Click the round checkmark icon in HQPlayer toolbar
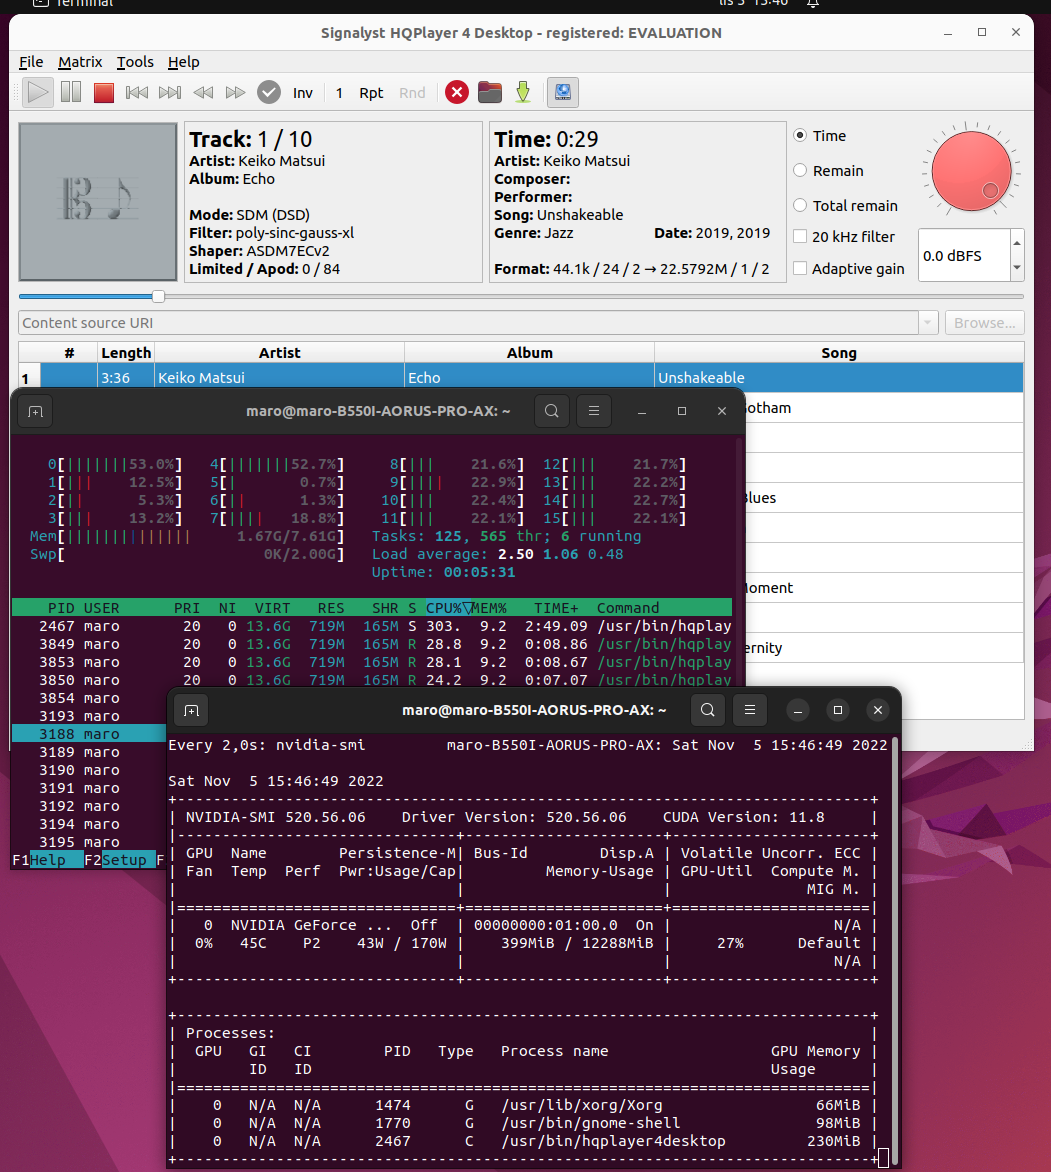Image resolution: width=1051 pixels, height=1172 pixels. tap(268, 93)
